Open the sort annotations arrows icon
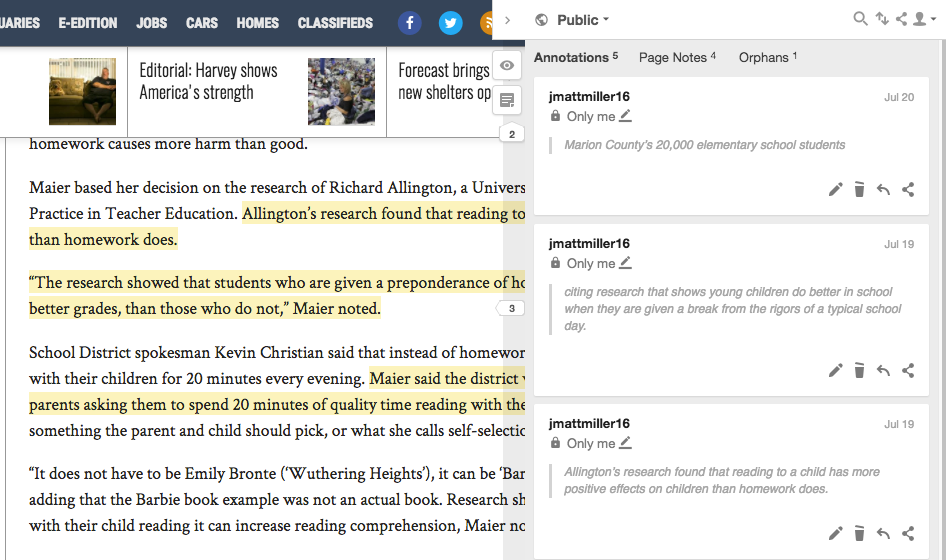The height and width of the screenshot is (560, 946). point(882,19)
